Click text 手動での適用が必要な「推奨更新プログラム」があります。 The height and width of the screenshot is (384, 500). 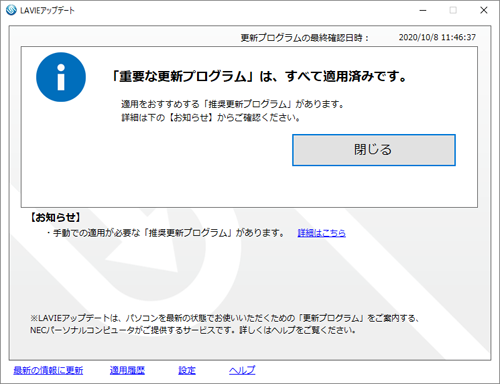pos(168,233)
